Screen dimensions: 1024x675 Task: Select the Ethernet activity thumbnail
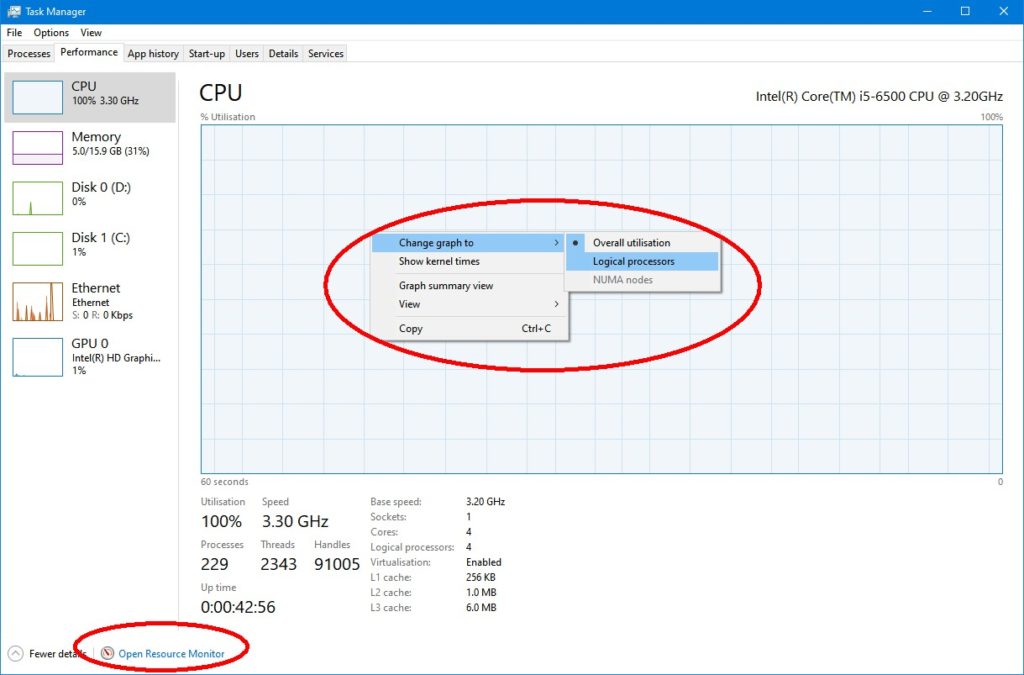tap(37, 302)
